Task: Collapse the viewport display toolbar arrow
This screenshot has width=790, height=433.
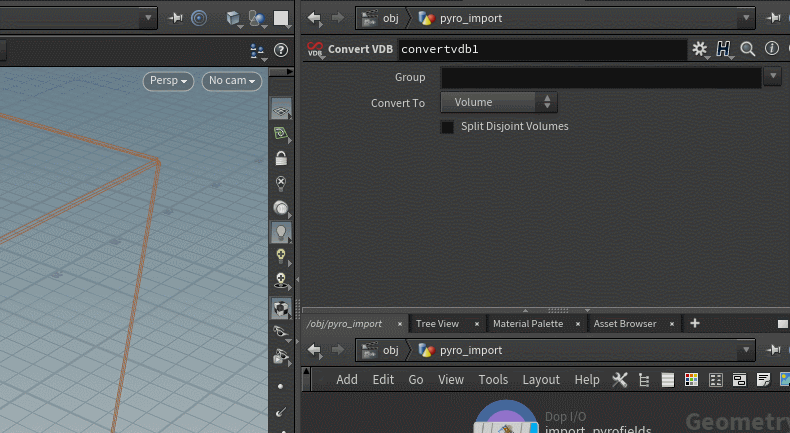Action: [x=289, y=72]
